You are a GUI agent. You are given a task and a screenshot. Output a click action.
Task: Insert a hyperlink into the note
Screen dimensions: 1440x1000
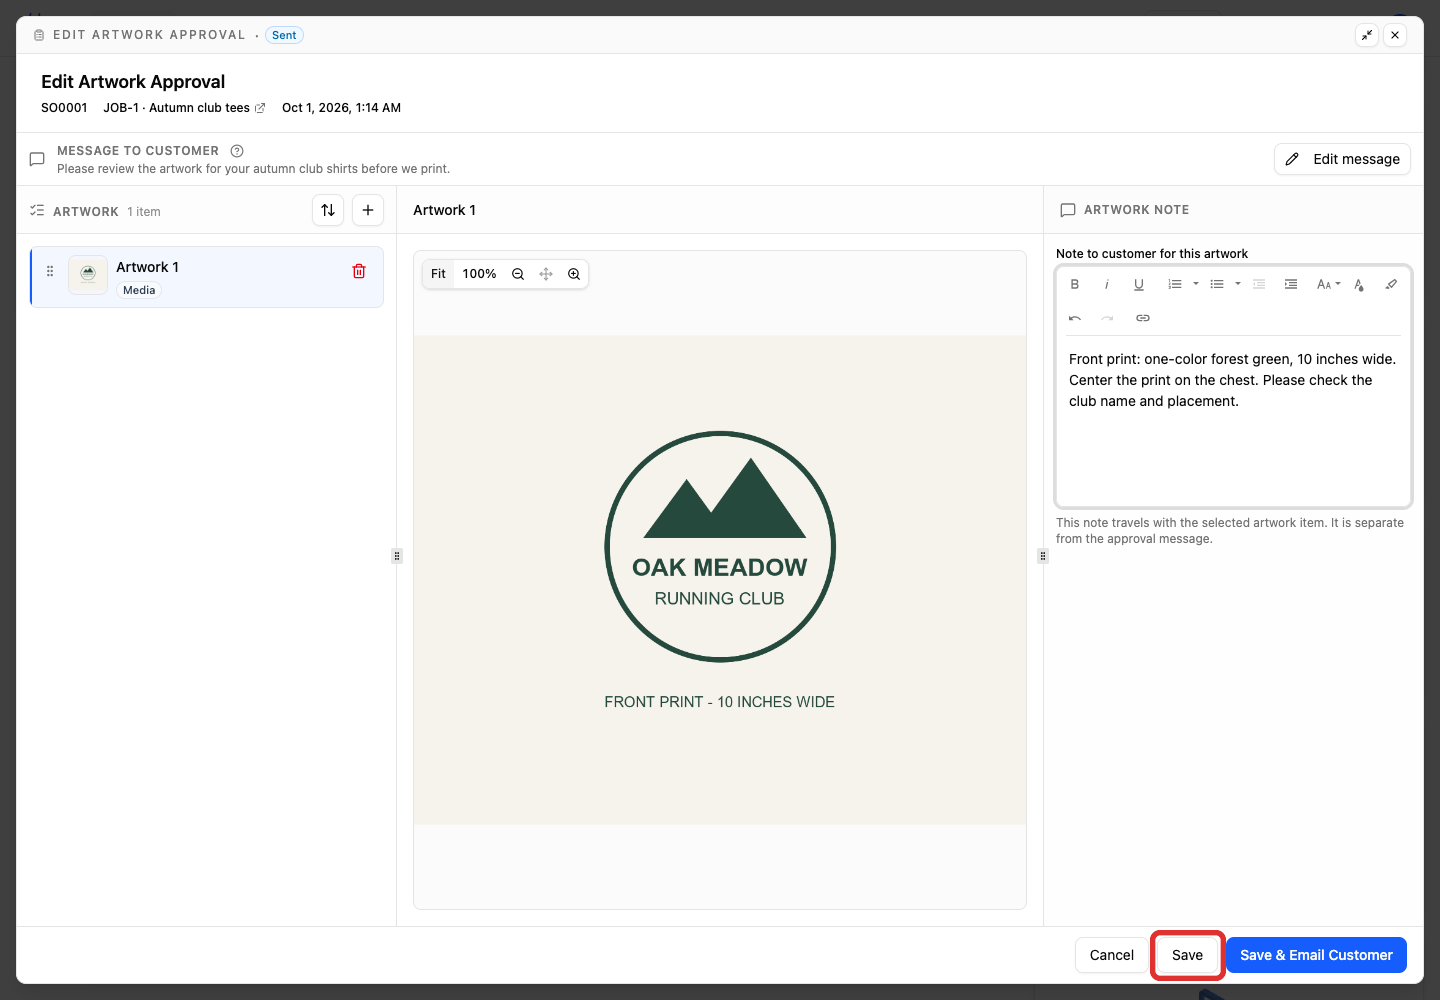pyautogui.click(x=1143, y=318)
